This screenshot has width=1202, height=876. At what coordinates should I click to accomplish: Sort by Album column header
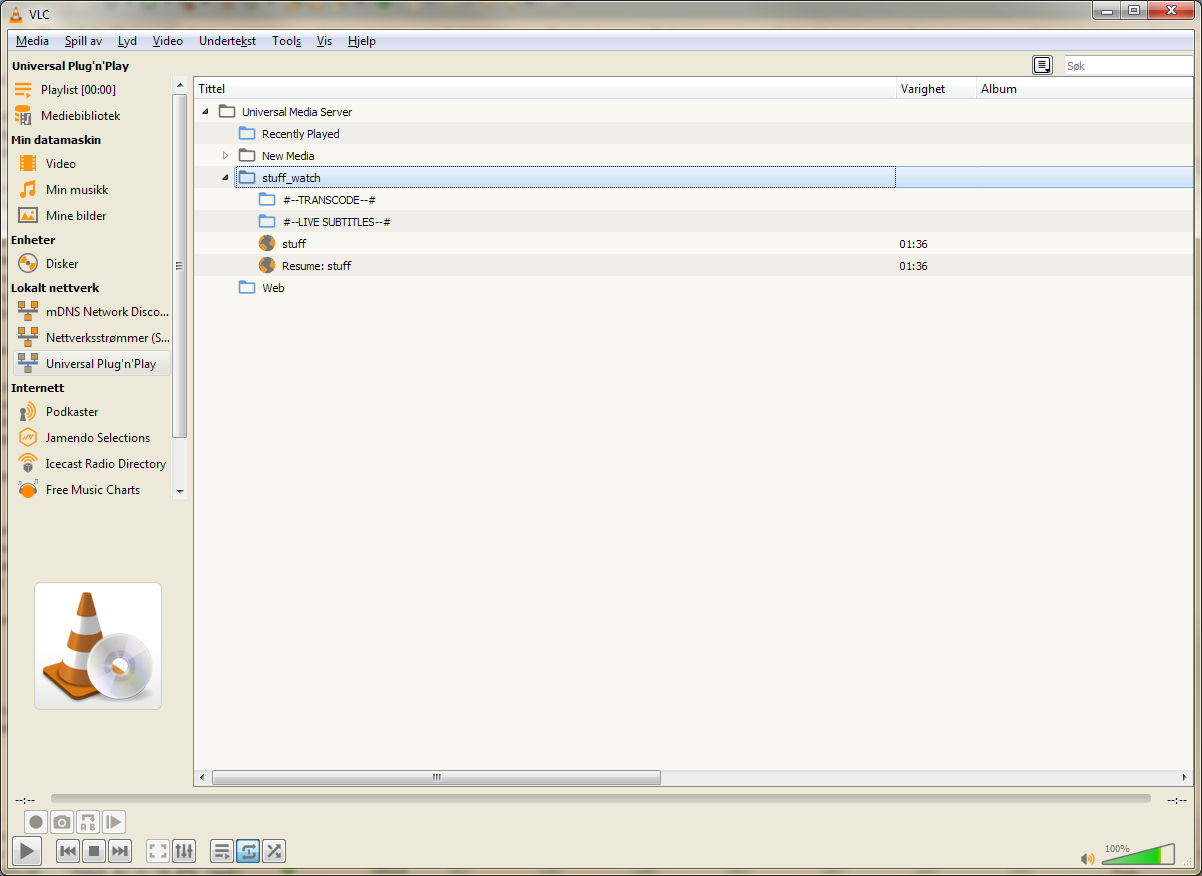pyautogui.click(x=1085, y=89)
